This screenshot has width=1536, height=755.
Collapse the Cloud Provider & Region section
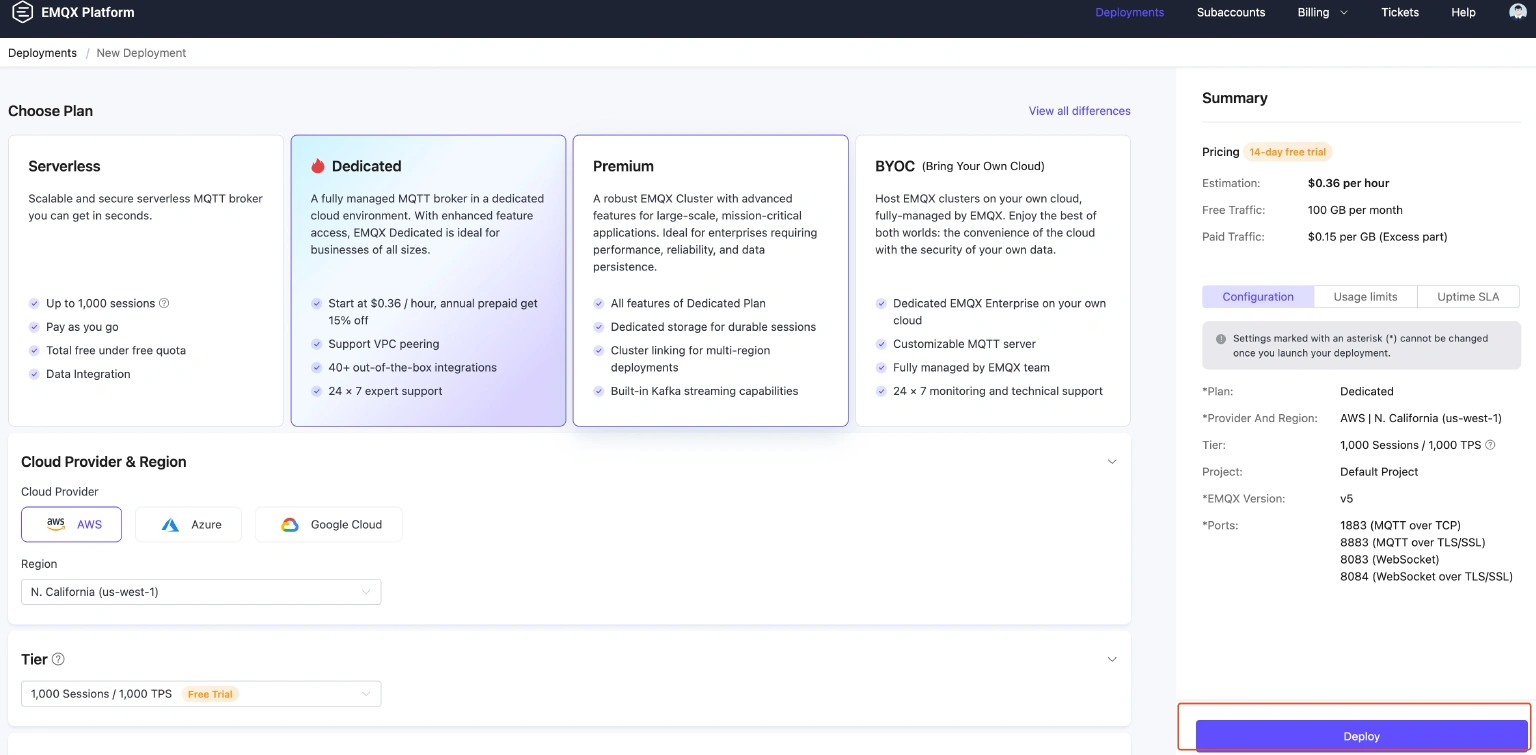1111,462
